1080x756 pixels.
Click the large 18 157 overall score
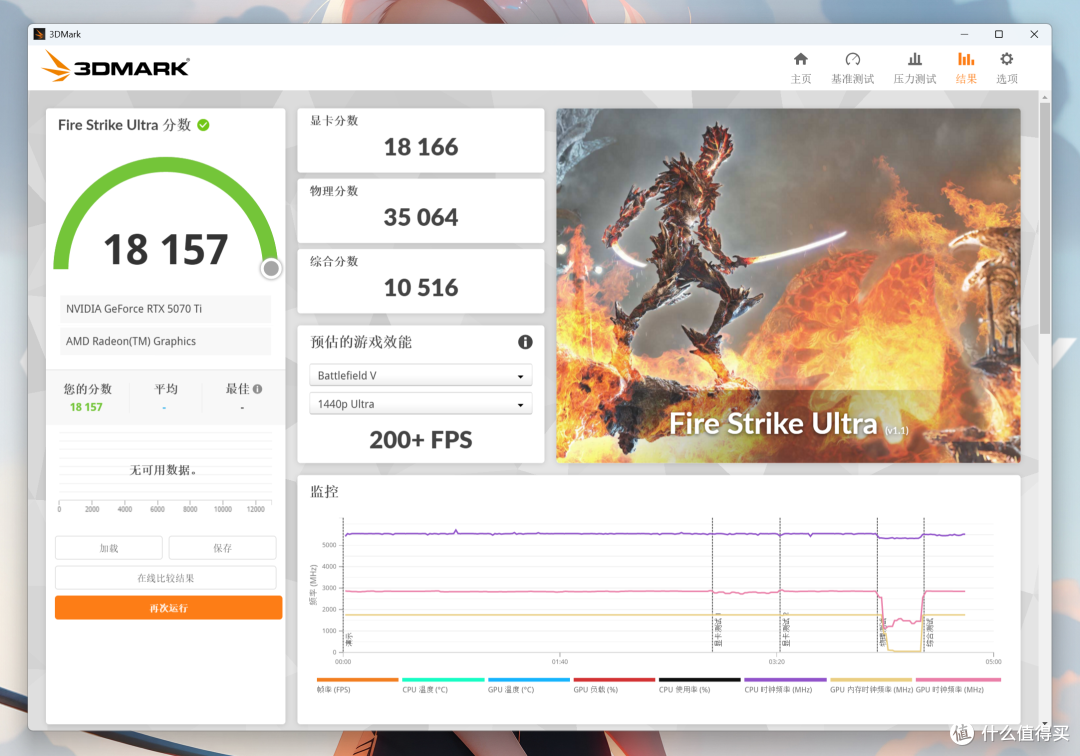click(x=165, y=249)
